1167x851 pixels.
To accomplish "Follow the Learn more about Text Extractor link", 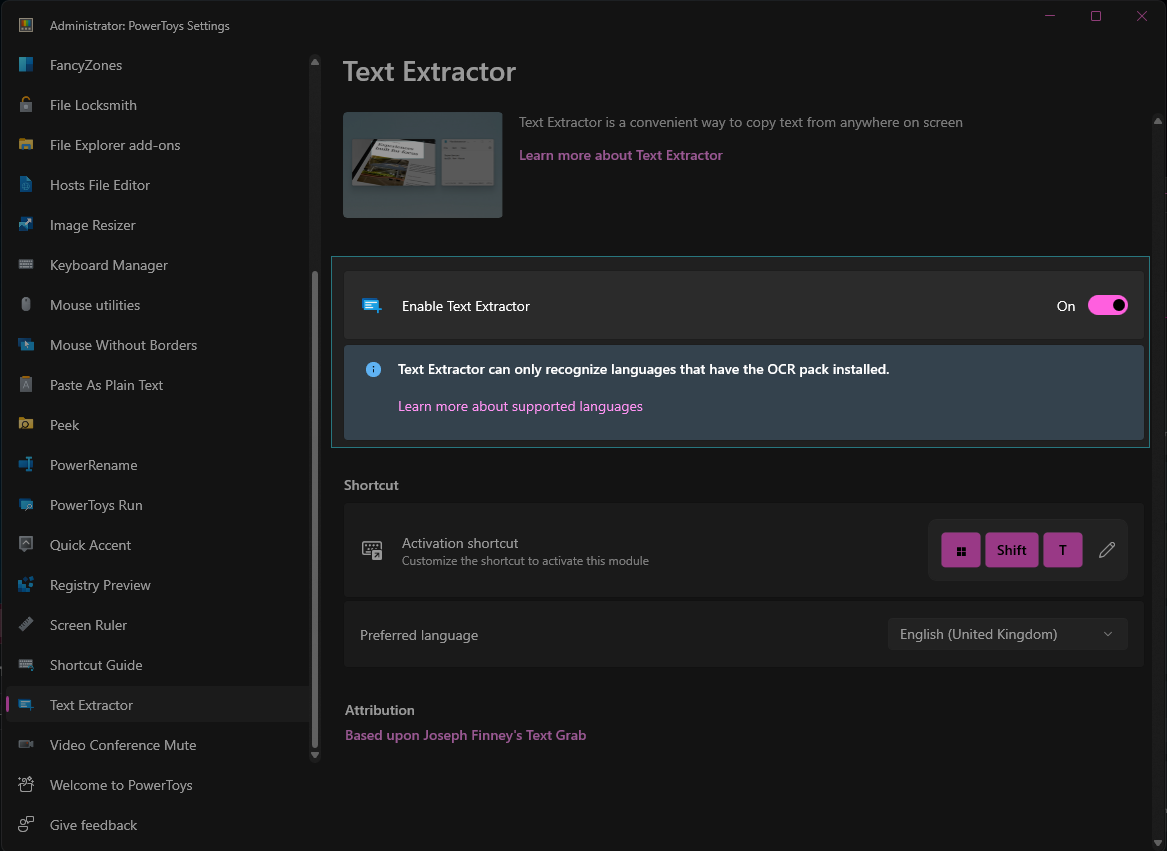I will tap(621, 155).
